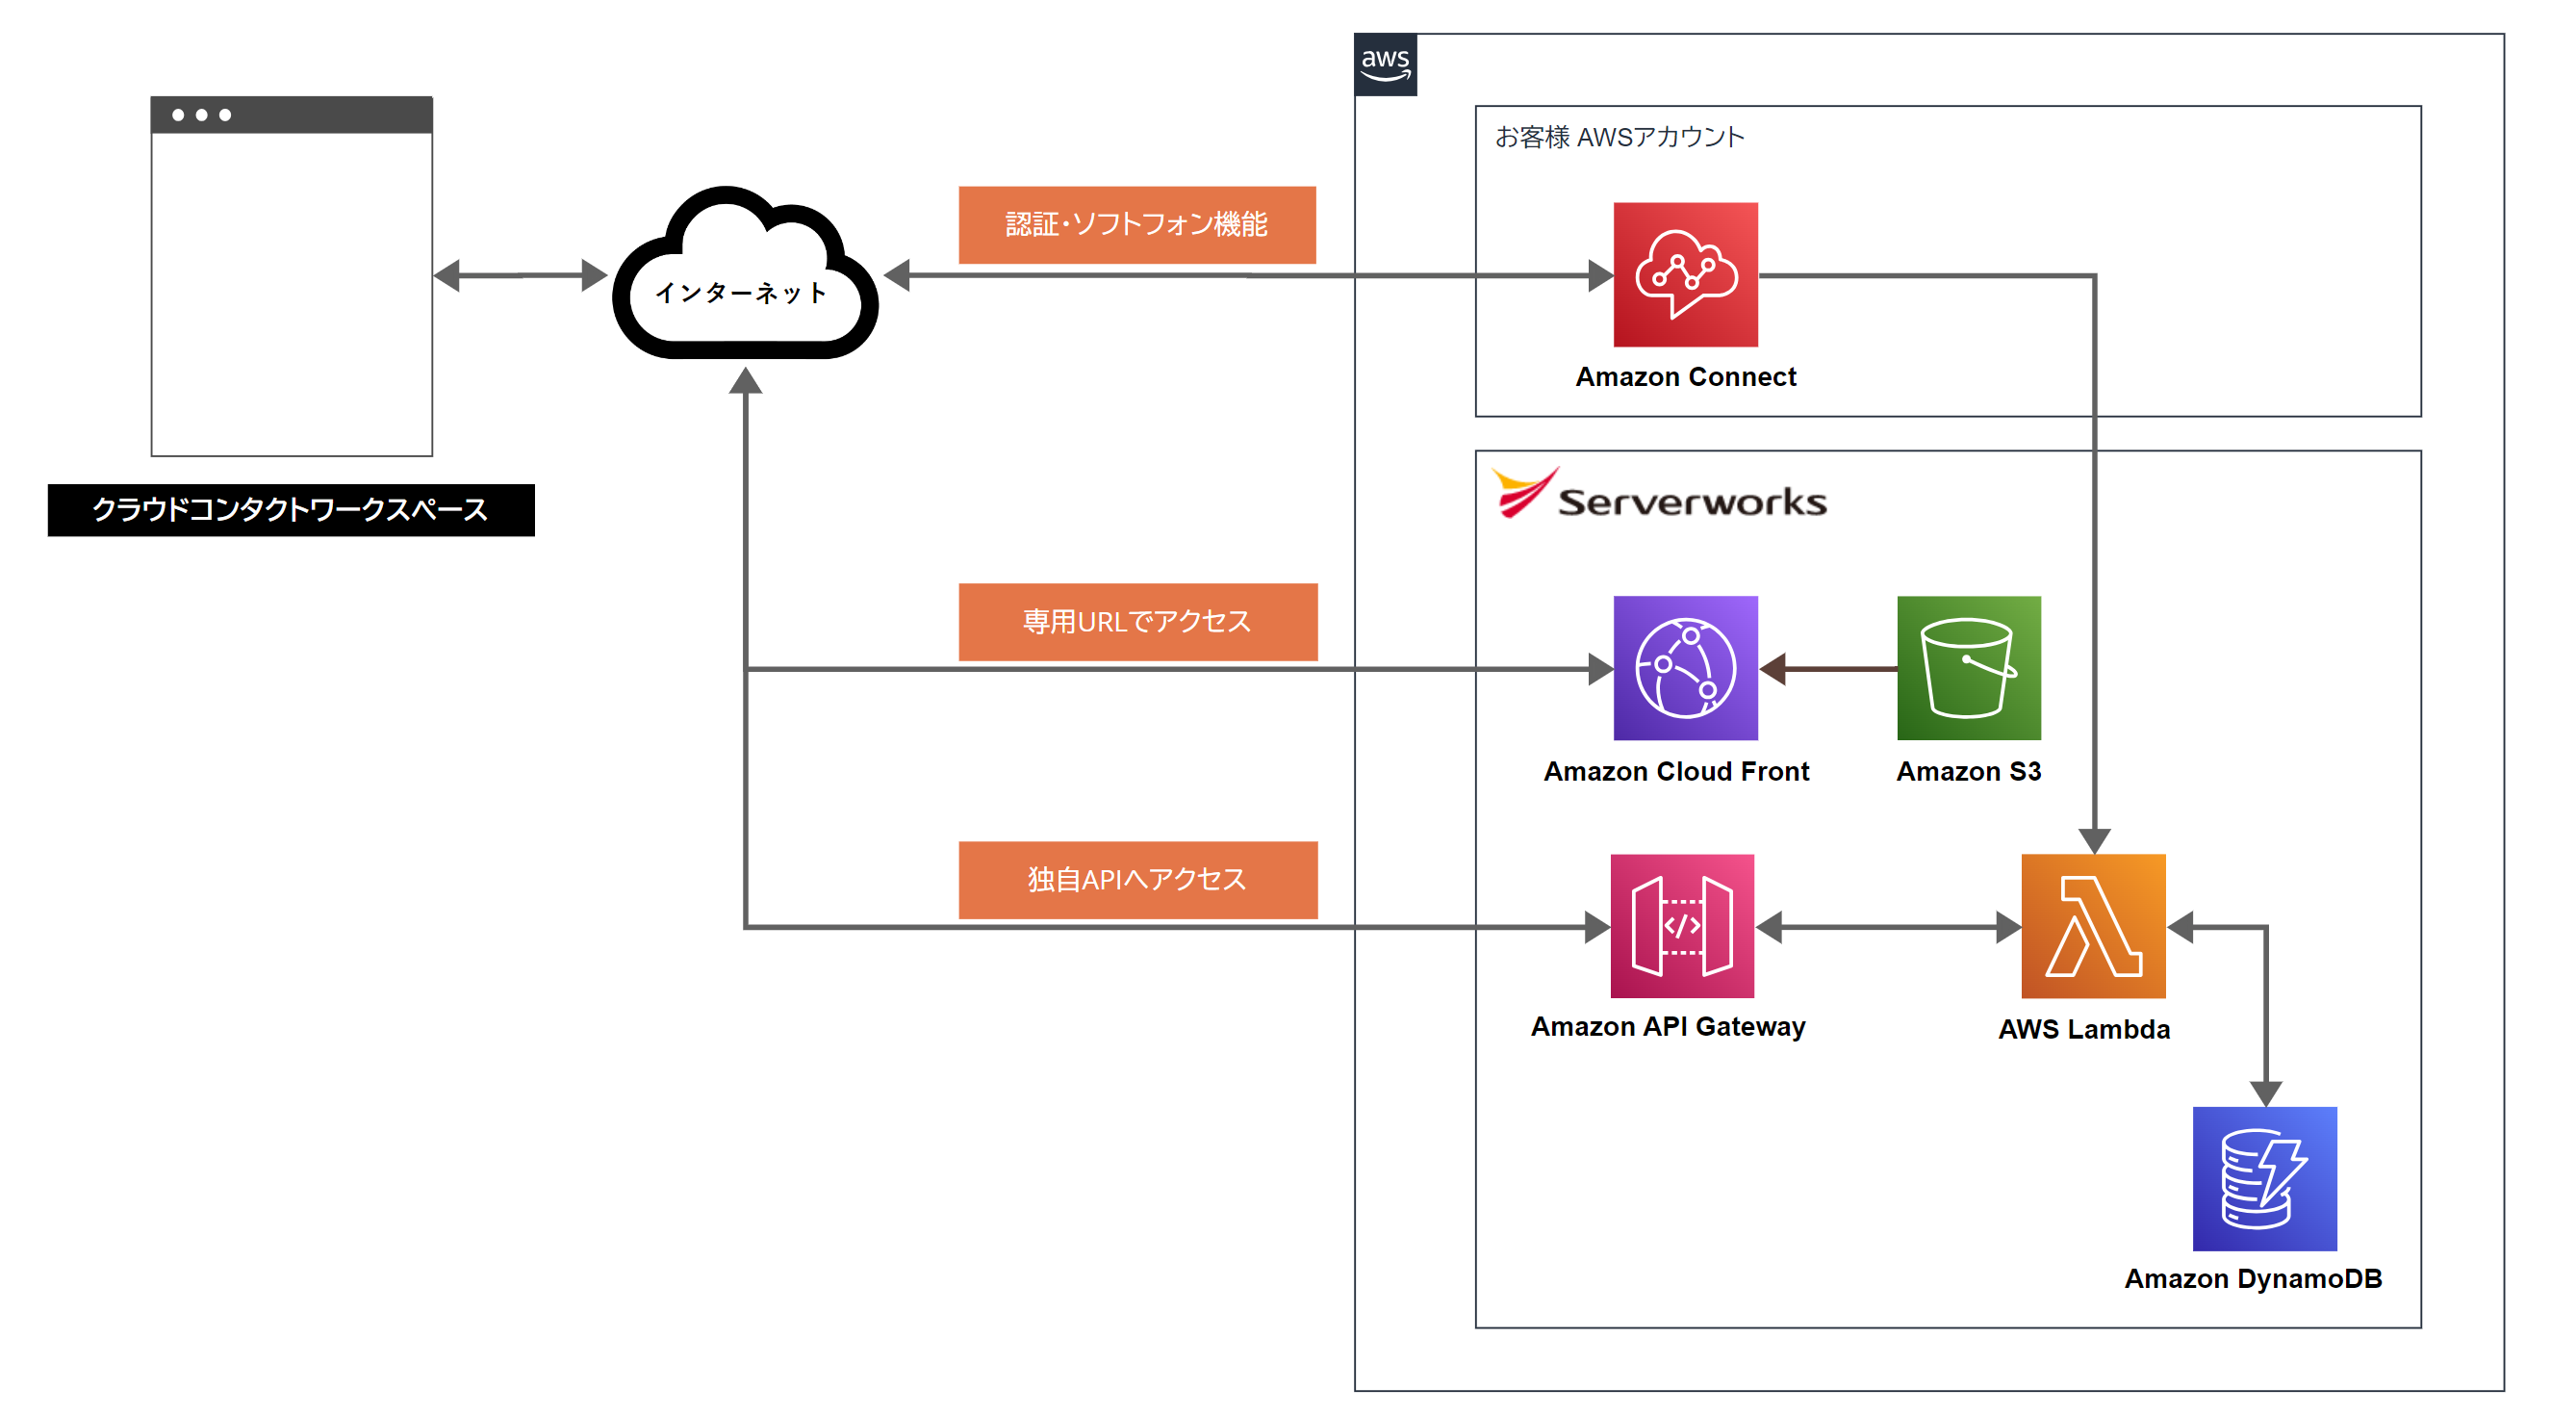
Task: Click the AWS logo badge
Action: pyautogui.click(x=1385, y=64)
